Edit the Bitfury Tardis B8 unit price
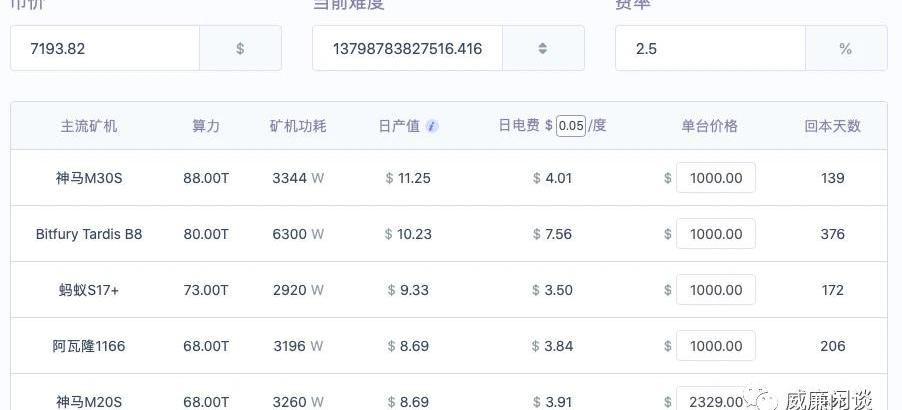The image size is (902, 410). pos(715,234)
